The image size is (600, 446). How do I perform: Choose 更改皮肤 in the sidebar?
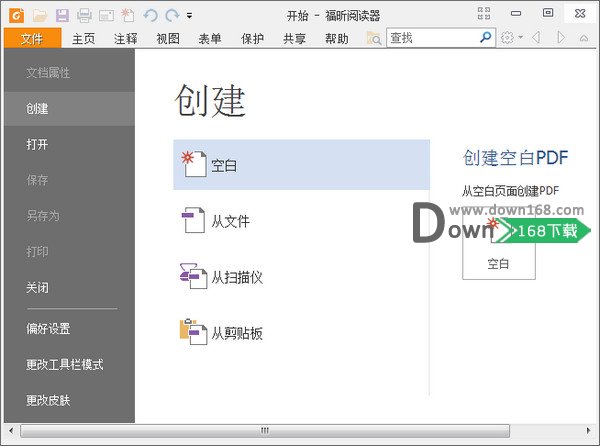69,400
